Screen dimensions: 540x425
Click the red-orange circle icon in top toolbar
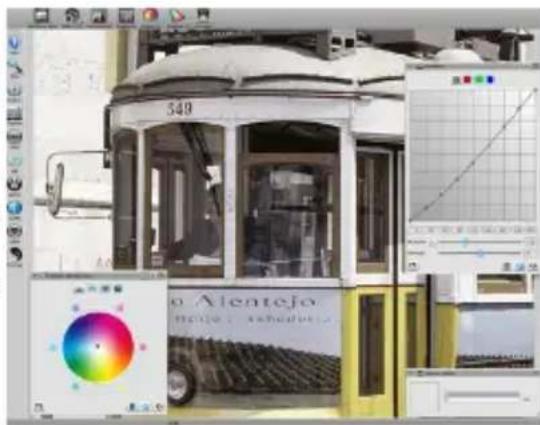(150, 15)
